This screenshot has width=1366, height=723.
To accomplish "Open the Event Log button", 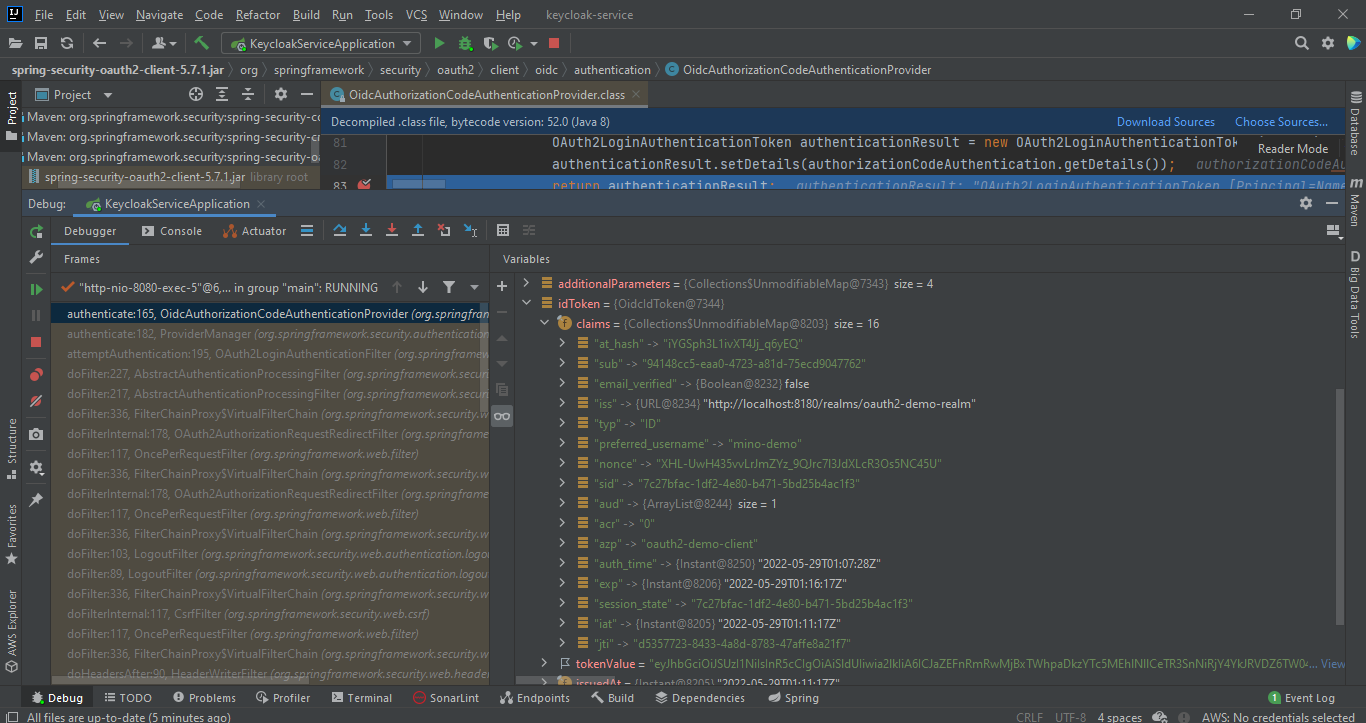I will 1301,698.
